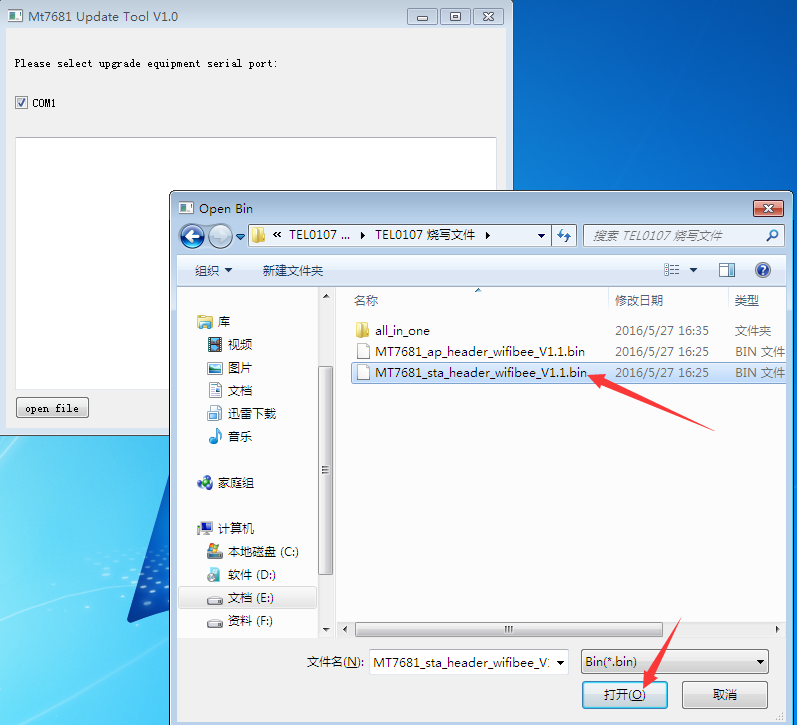Go back with the blue back arrow

click(192, 236)
